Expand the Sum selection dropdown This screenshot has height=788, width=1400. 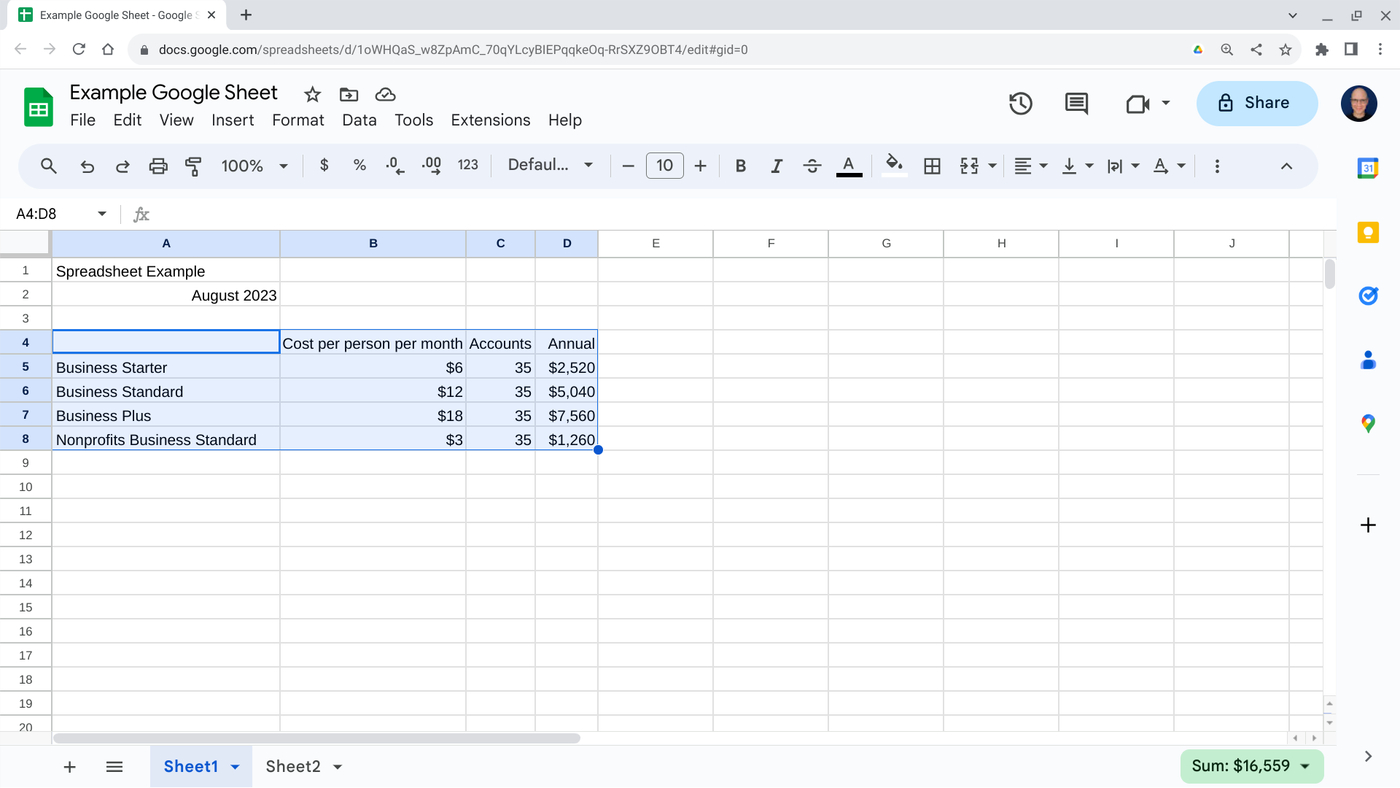[1305, 765]
